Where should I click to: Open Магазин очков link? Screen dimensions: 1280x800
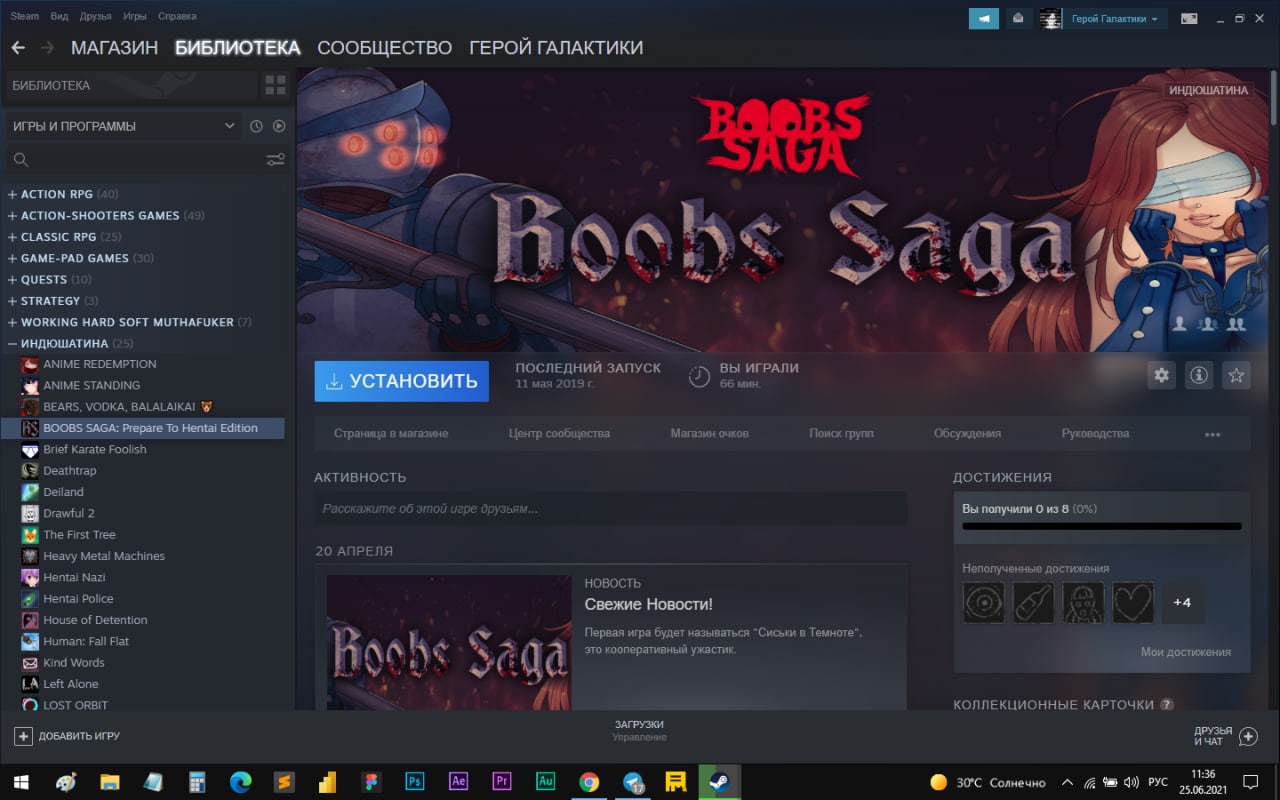[709, 434]
